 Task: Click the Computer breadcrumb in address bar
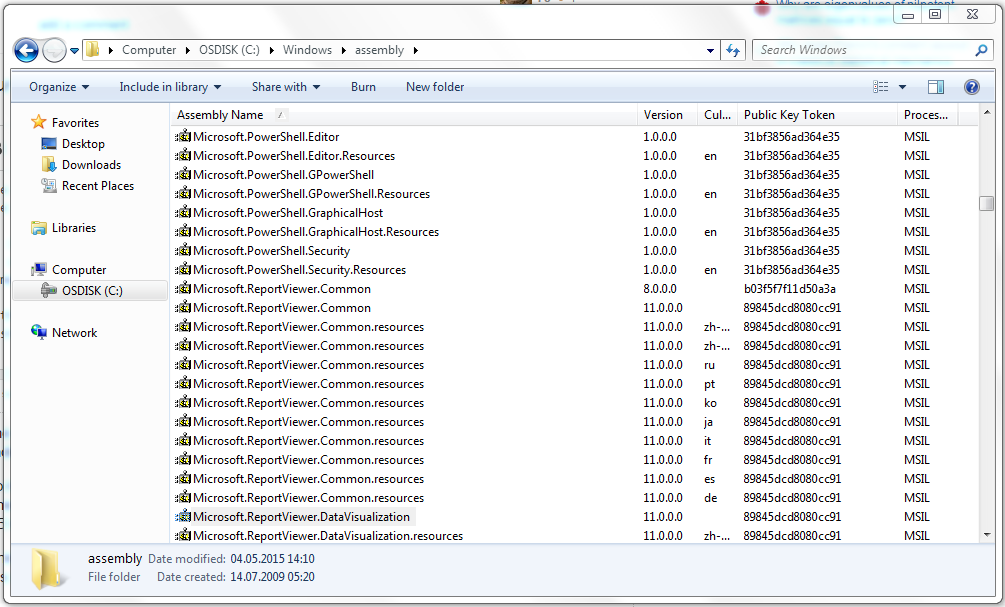[149, 50]
